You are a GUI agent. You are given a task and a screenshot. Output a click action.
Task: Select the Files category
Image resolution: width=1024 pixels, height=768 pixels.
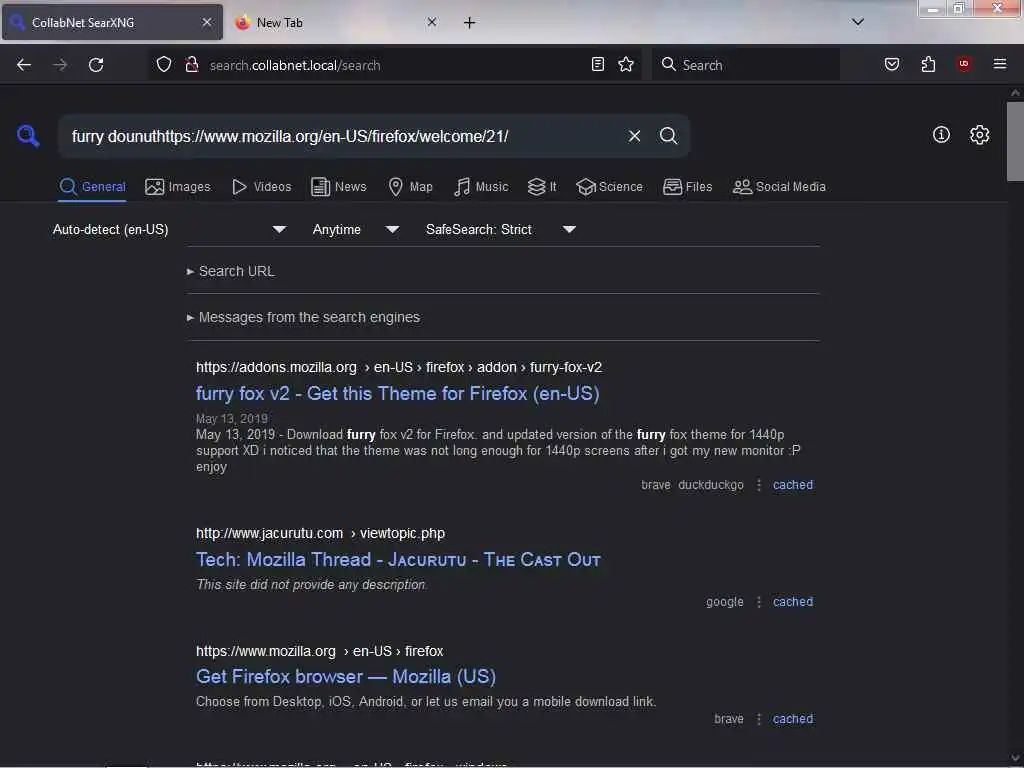pos(687,187)
